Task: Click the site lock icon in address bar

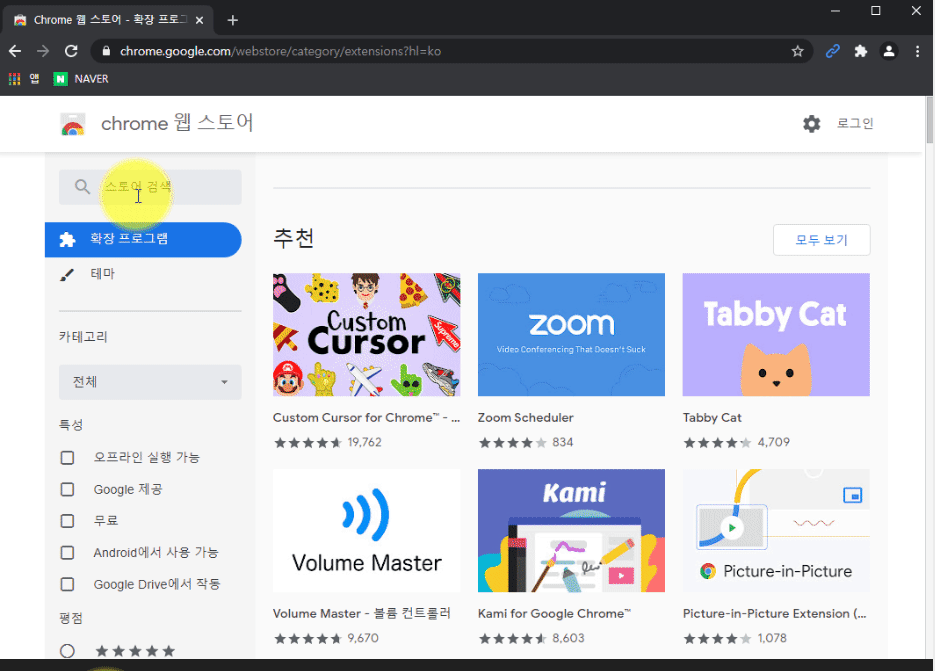Action: pos(106,51)
